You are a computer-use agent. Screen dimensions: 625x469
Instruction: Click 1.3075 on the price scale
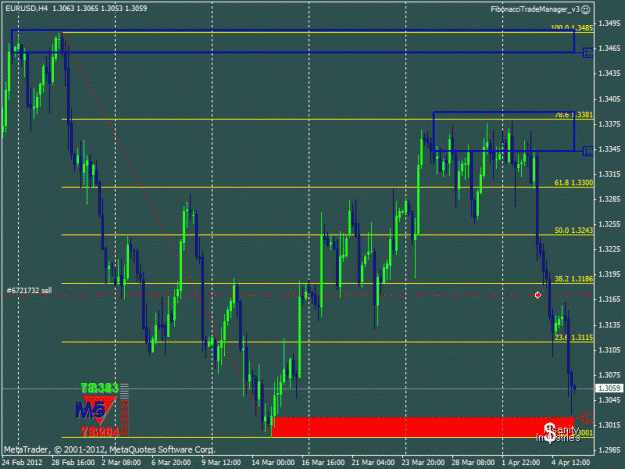point(610,375)
